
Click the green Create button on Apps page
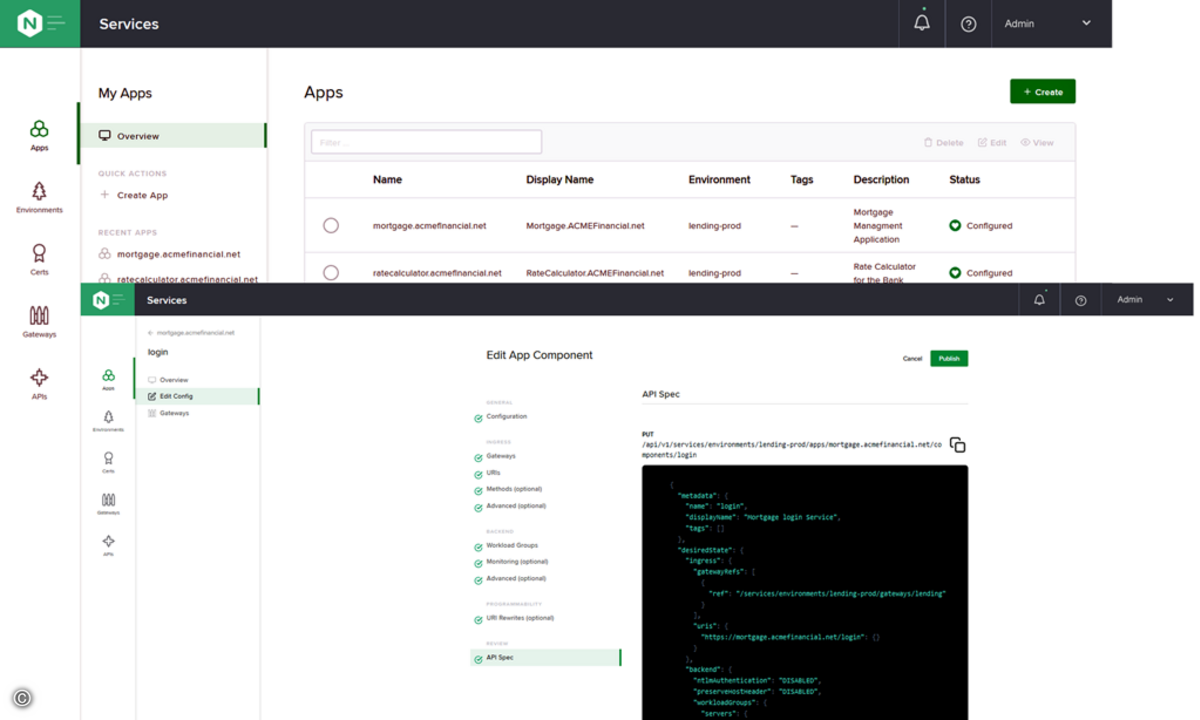coord(1042,92)
